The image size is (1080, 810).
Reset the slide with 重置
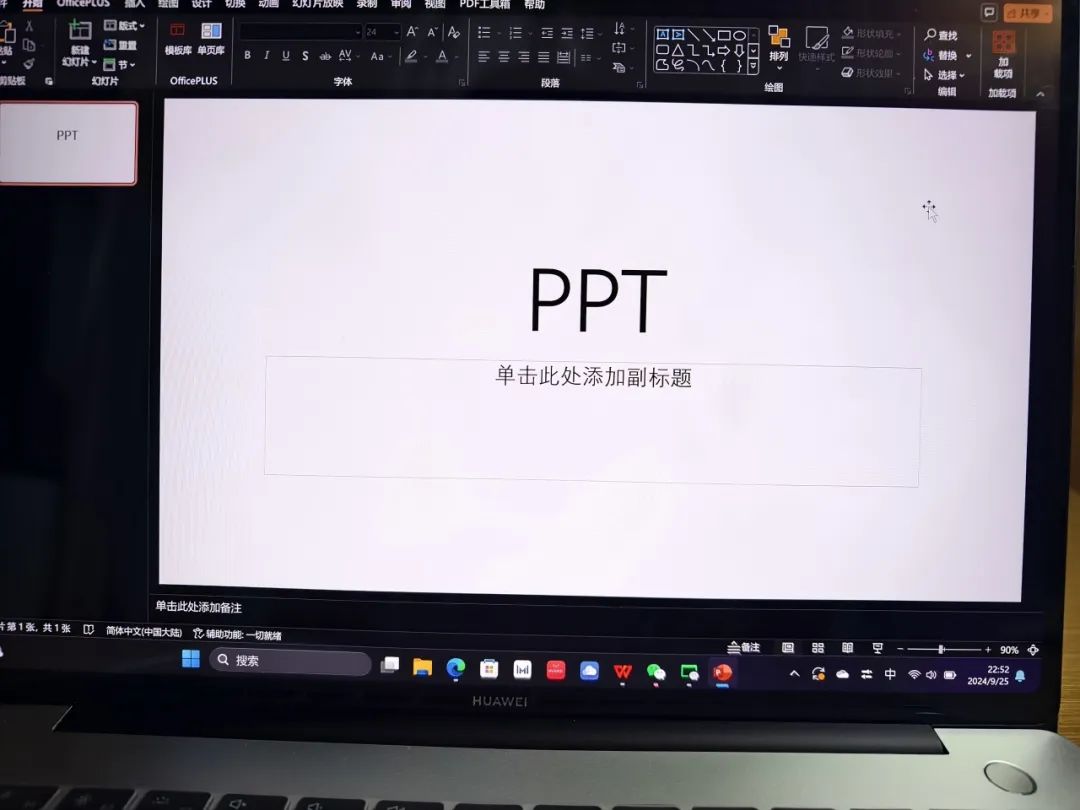(x=120, y=45)
